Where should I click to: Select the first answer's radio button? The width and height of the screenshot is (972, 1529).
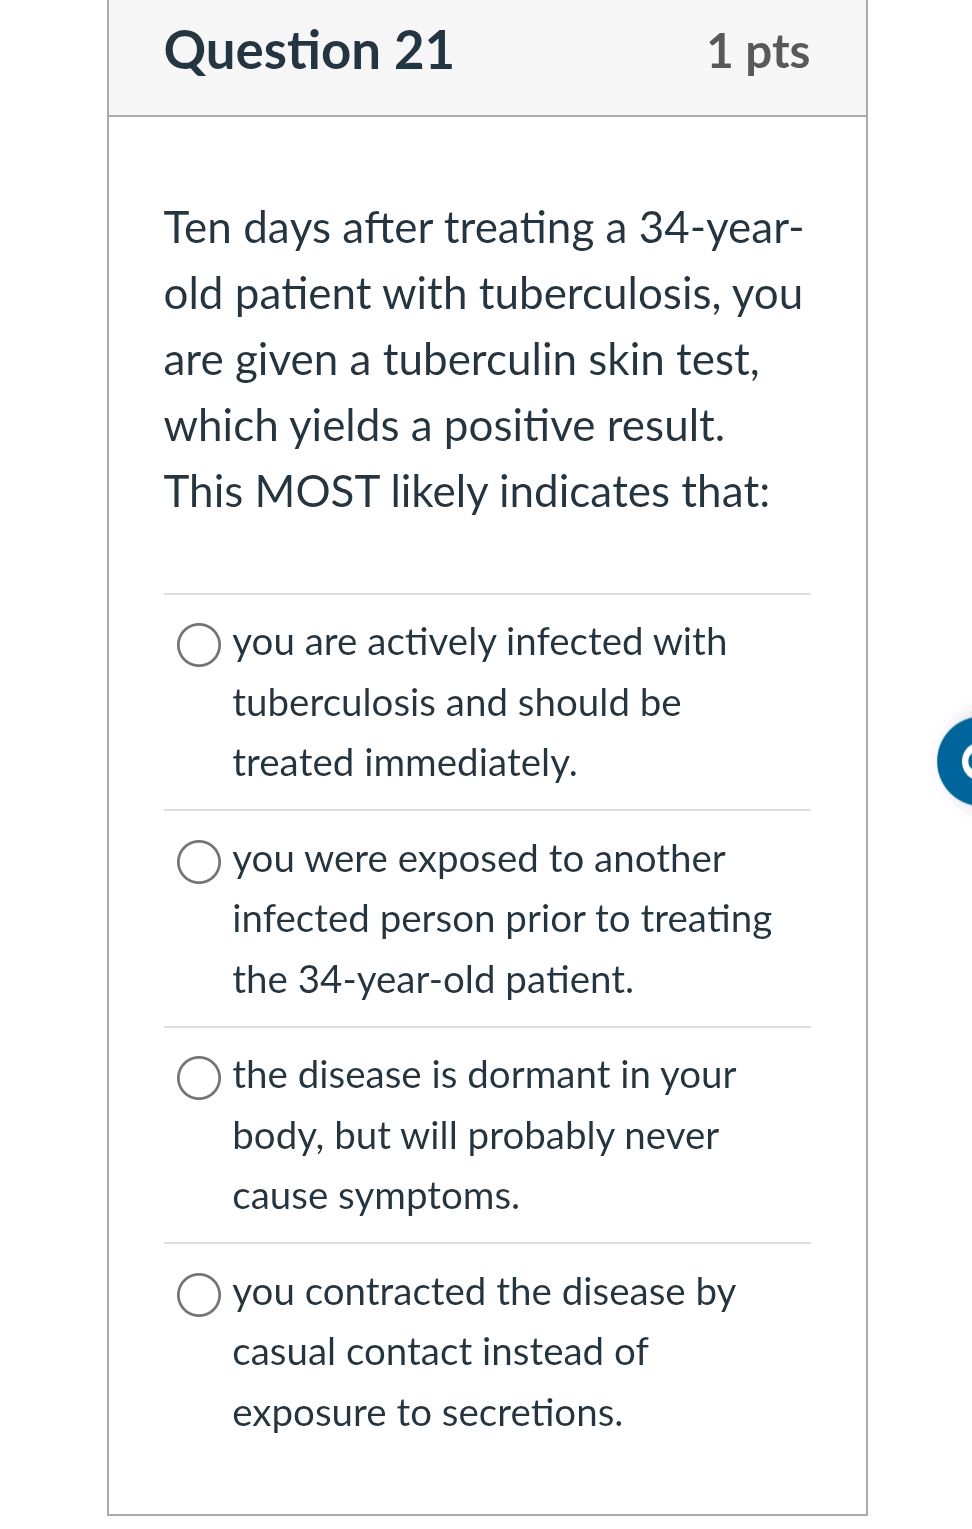[x=199, y=645]
